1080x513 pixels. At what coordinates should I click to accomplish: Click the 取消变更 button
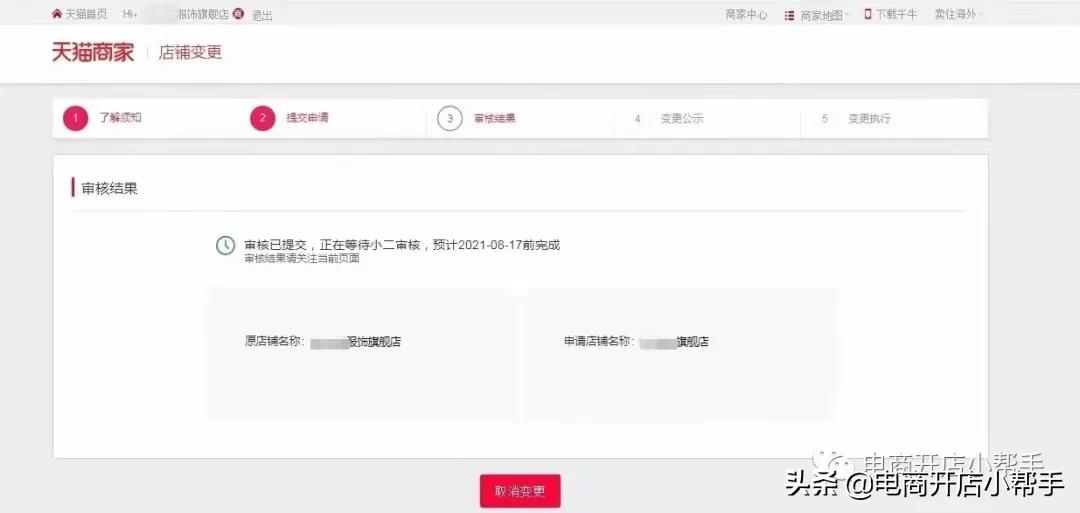[520, 491]
